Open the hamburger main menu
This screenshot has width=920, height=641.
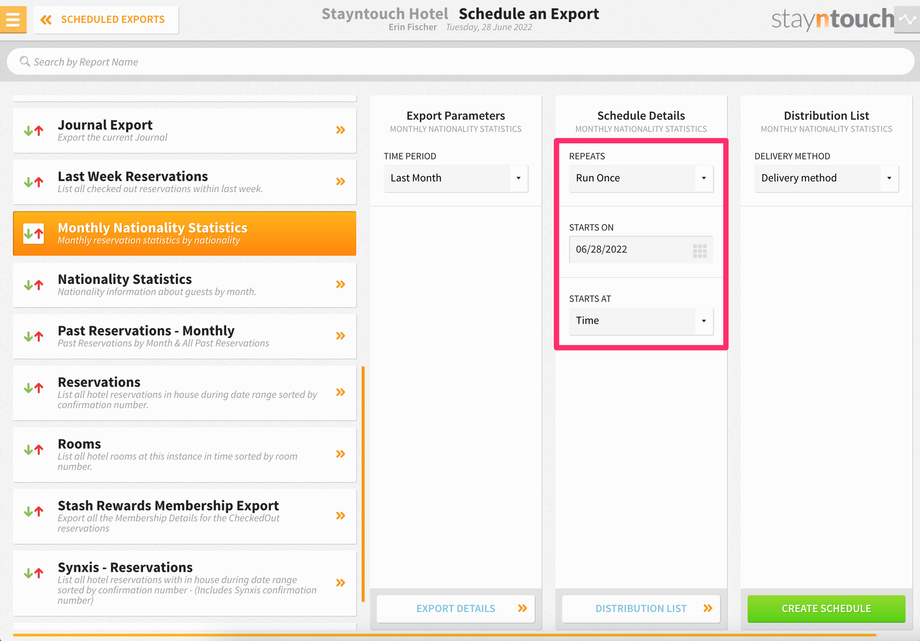[13, 19]
